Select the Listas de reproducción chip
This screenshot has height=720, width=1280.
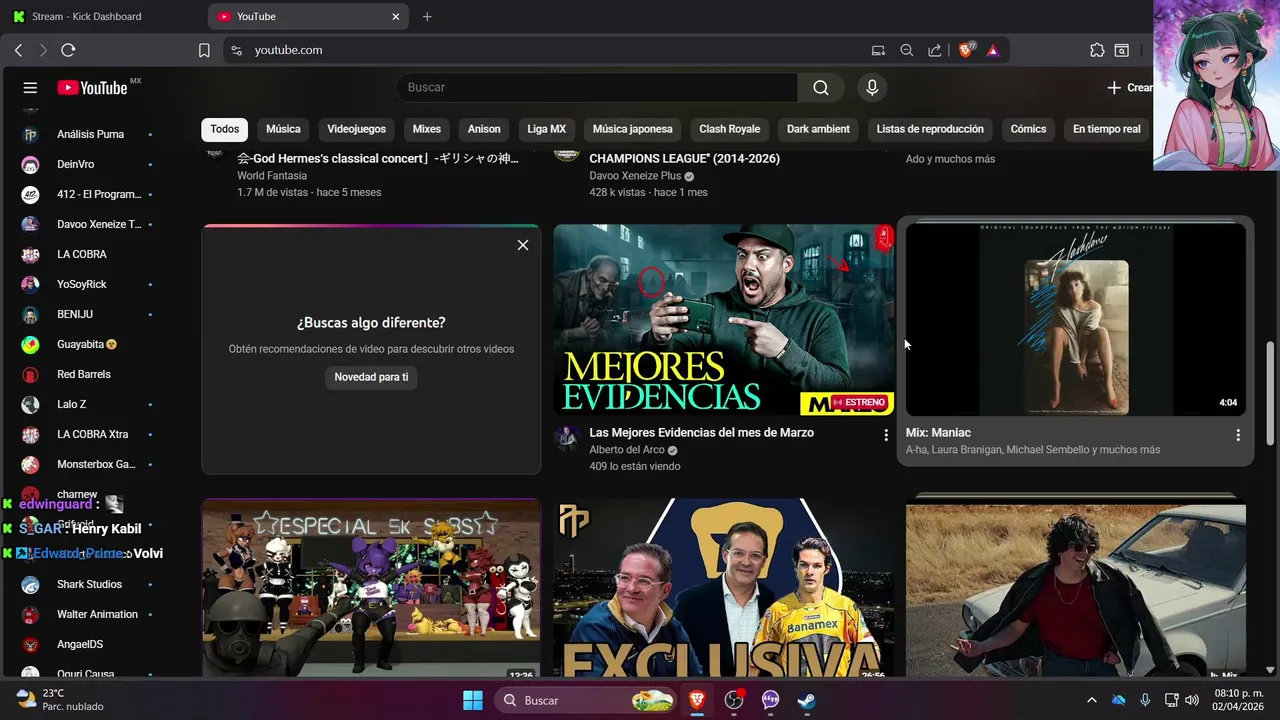(930, 129)
